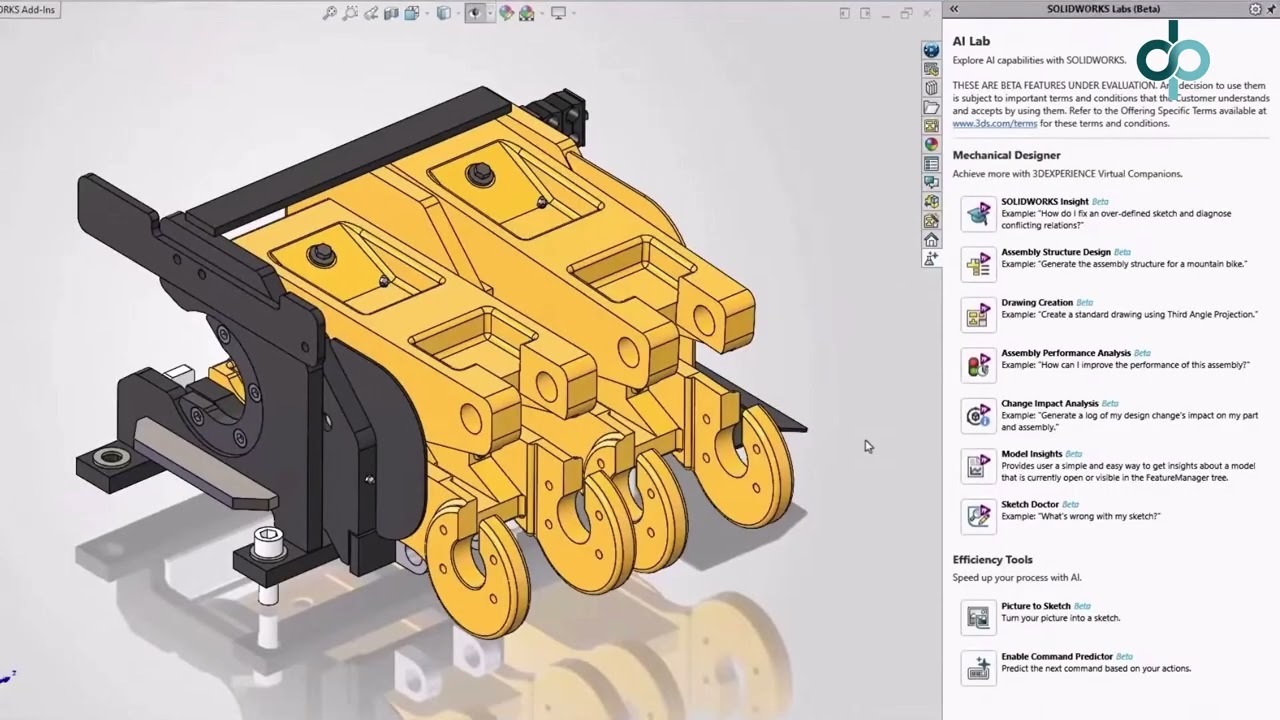
Task: Click the "Speed up your process with AI." text
Action: pyautogui.click(x=1016, y=577)
